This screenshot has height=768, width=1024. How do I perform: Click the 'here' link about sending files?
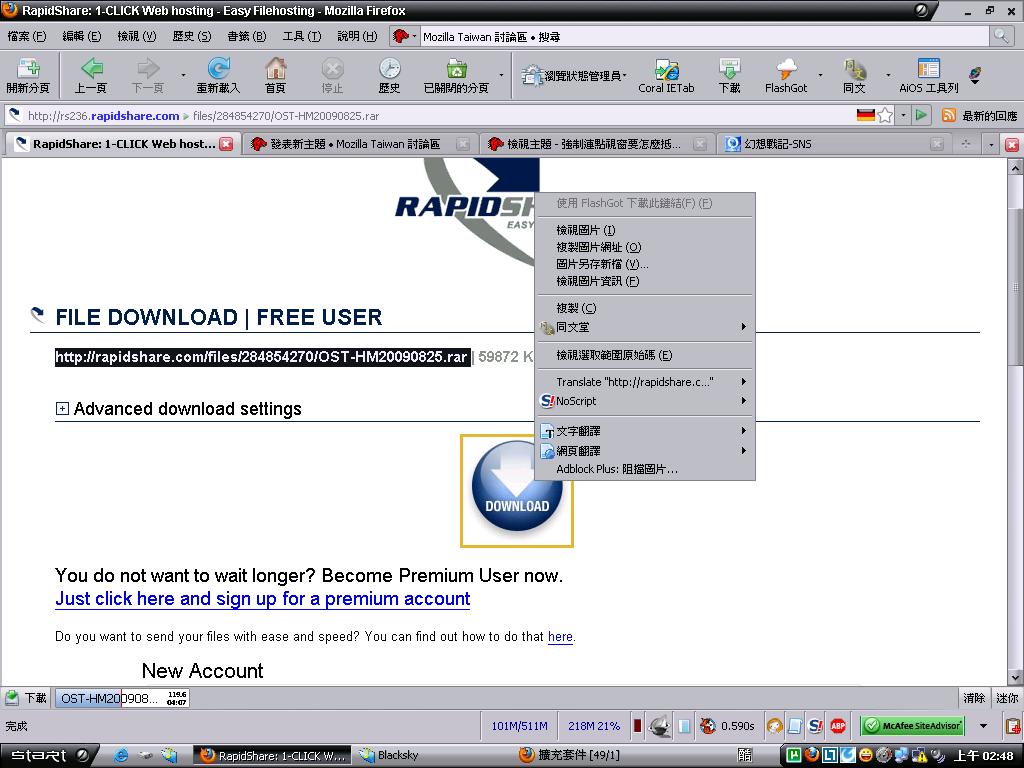click(560, 637)
